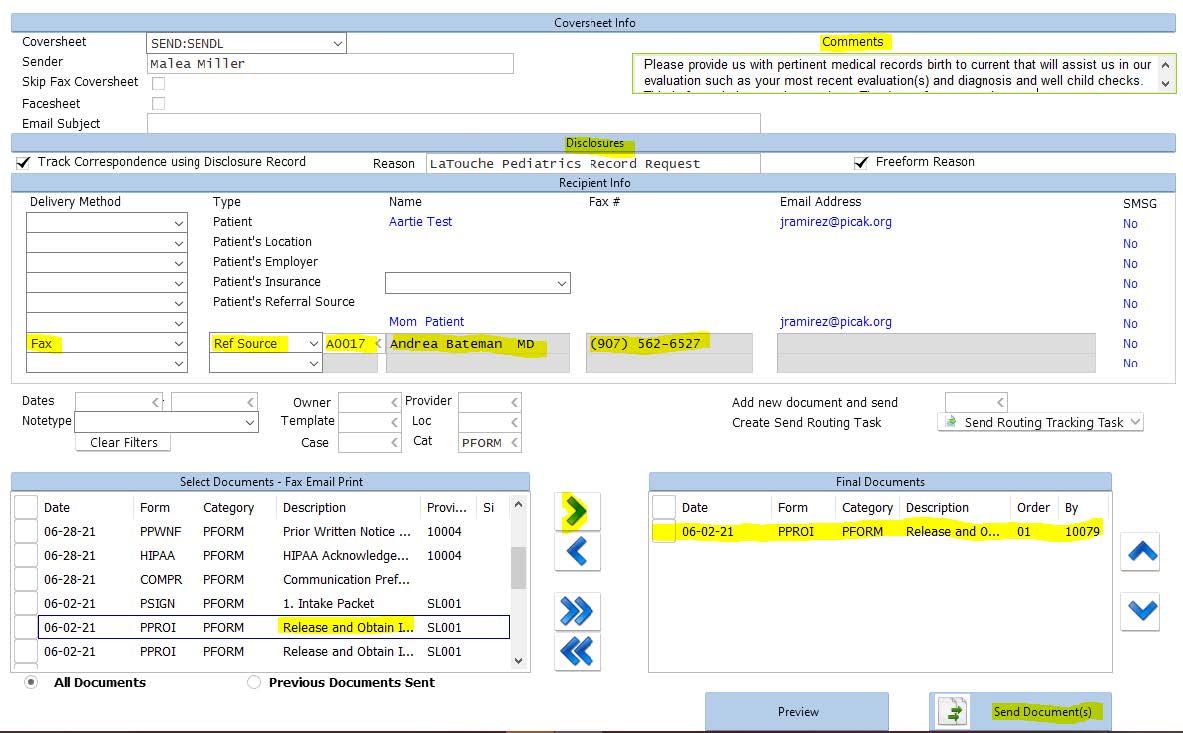Click the Description column header in Final Documents

point(937,507)
